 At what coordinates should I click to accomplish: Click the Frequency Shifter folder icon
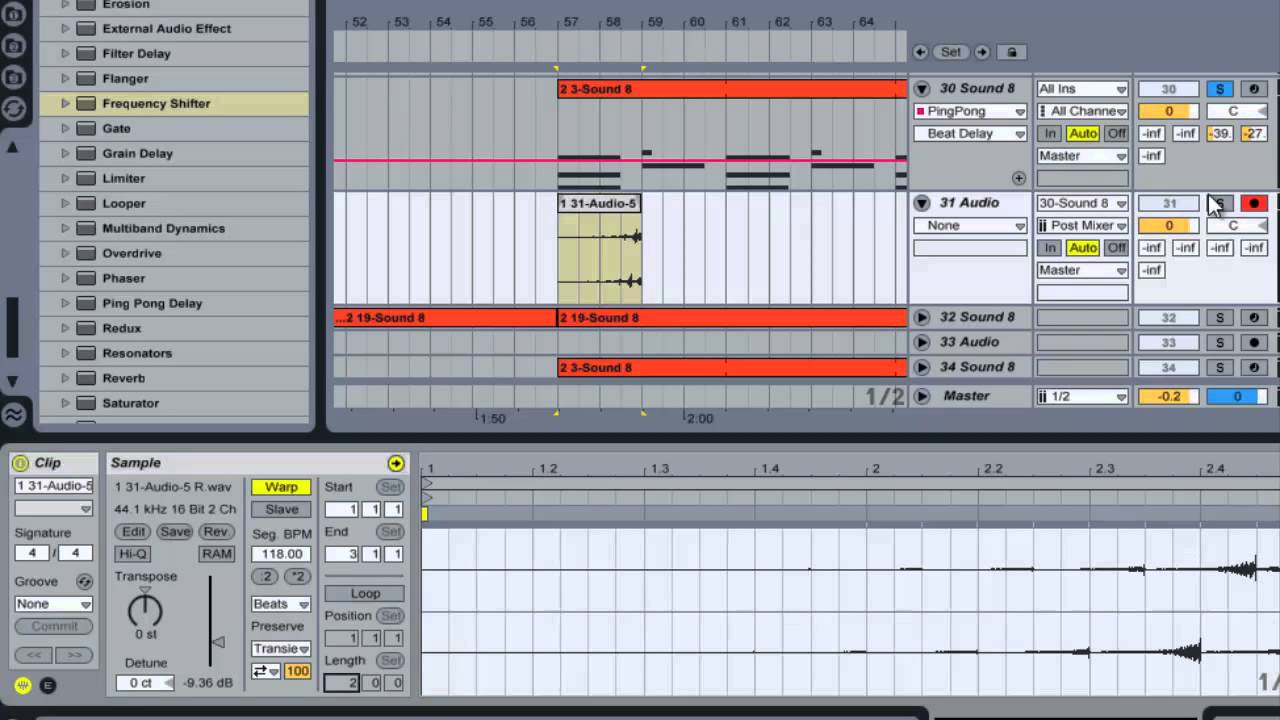pos(86,103)
